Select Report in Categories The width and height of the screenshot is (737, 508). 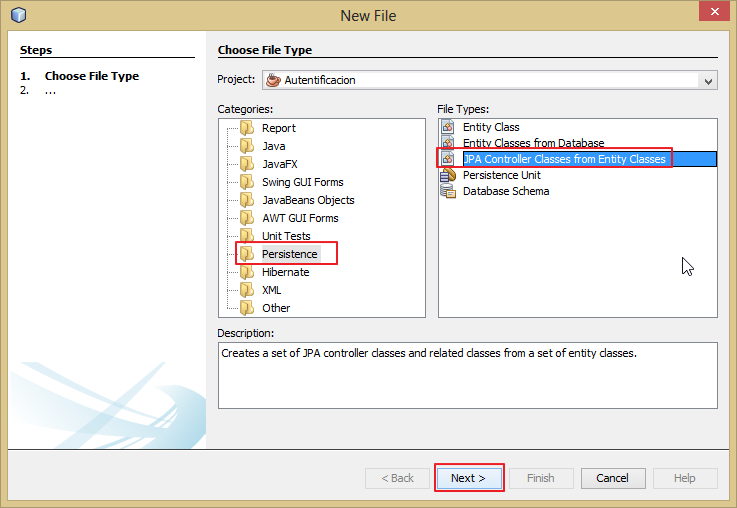[x=279, y=128]
